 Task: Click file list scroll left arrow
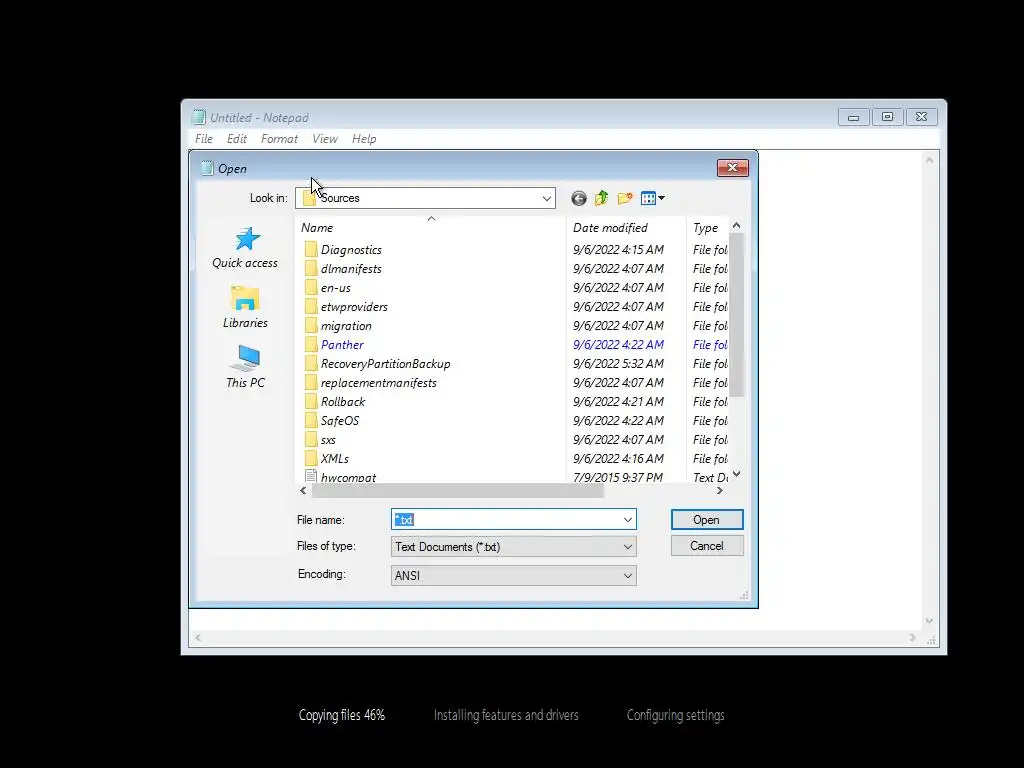point(303,490)
